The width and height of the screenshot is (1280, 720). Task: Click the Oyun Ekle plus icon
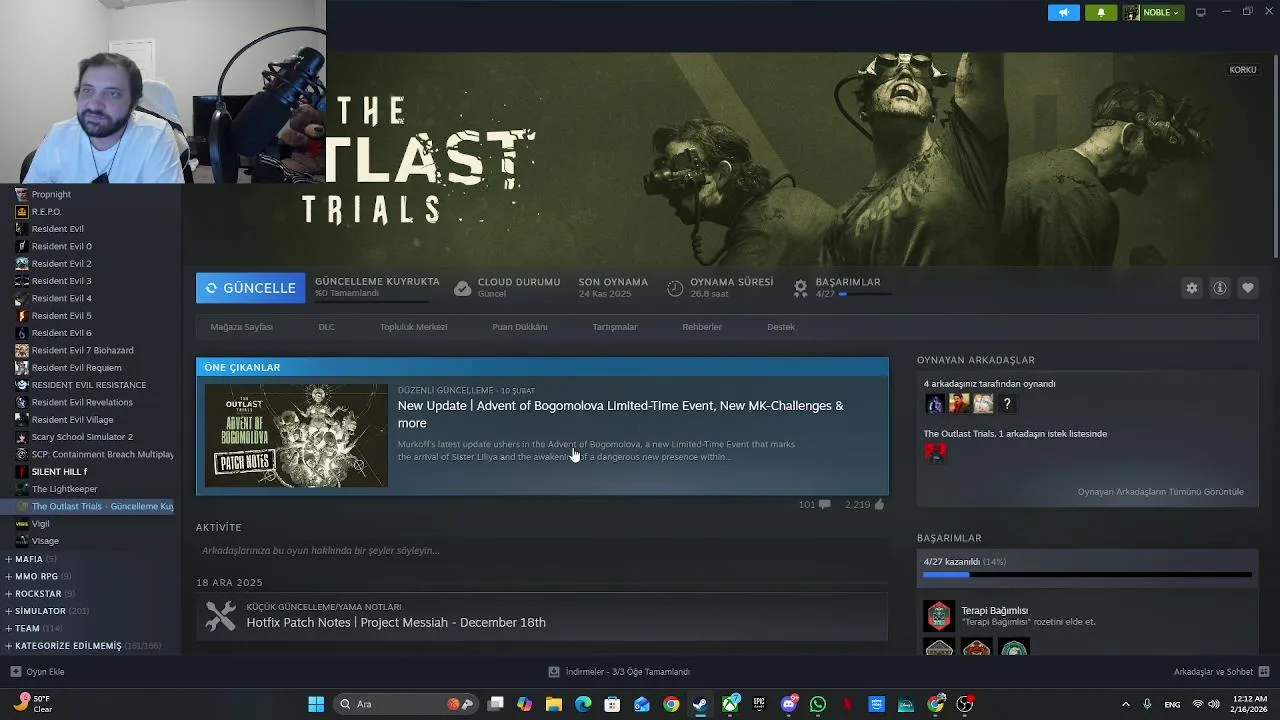pyautogui.click(x=15, y=672)
